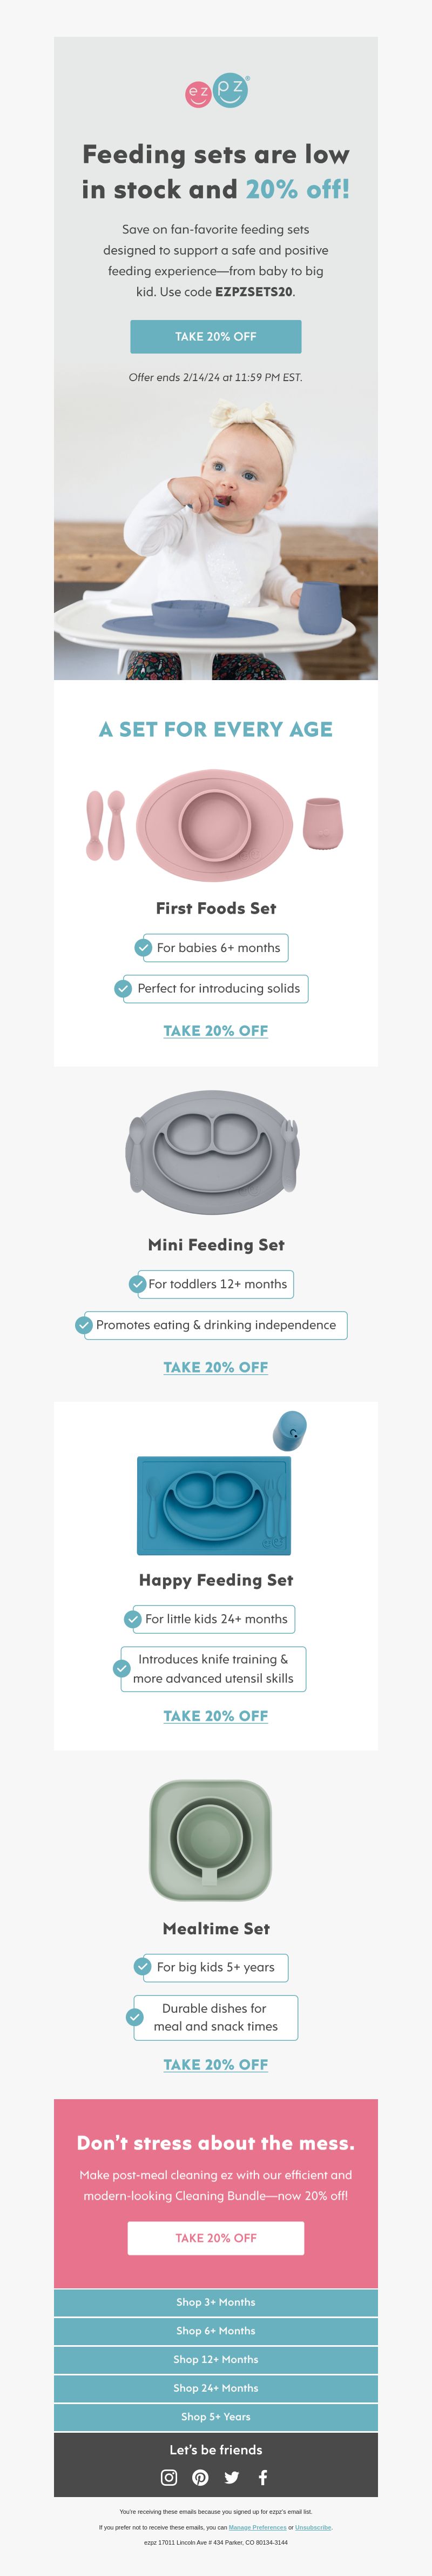The height and width of the screenshot is (2576, 432).
Task: Click white TAKE 20% OFF button on pink banner
Action: tap(216, 2237)
